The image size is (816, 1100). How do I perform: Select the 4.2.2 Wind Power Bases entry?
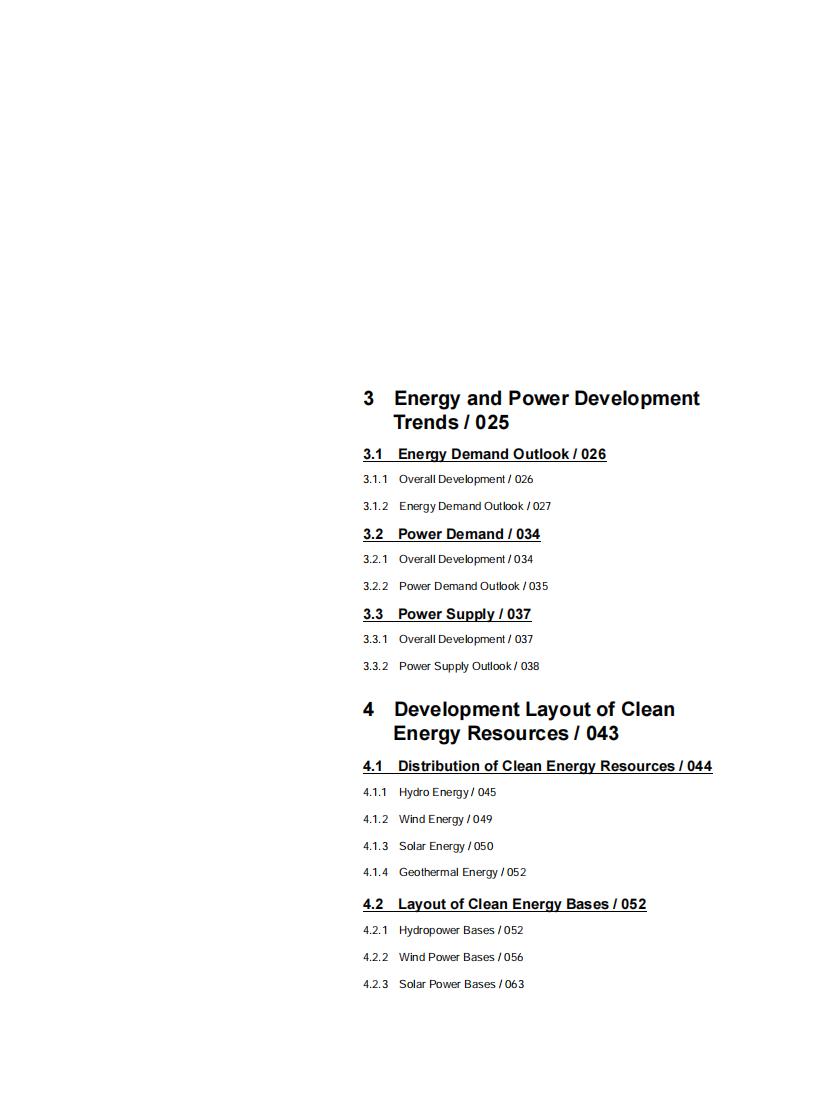click(x=443, y=957)
